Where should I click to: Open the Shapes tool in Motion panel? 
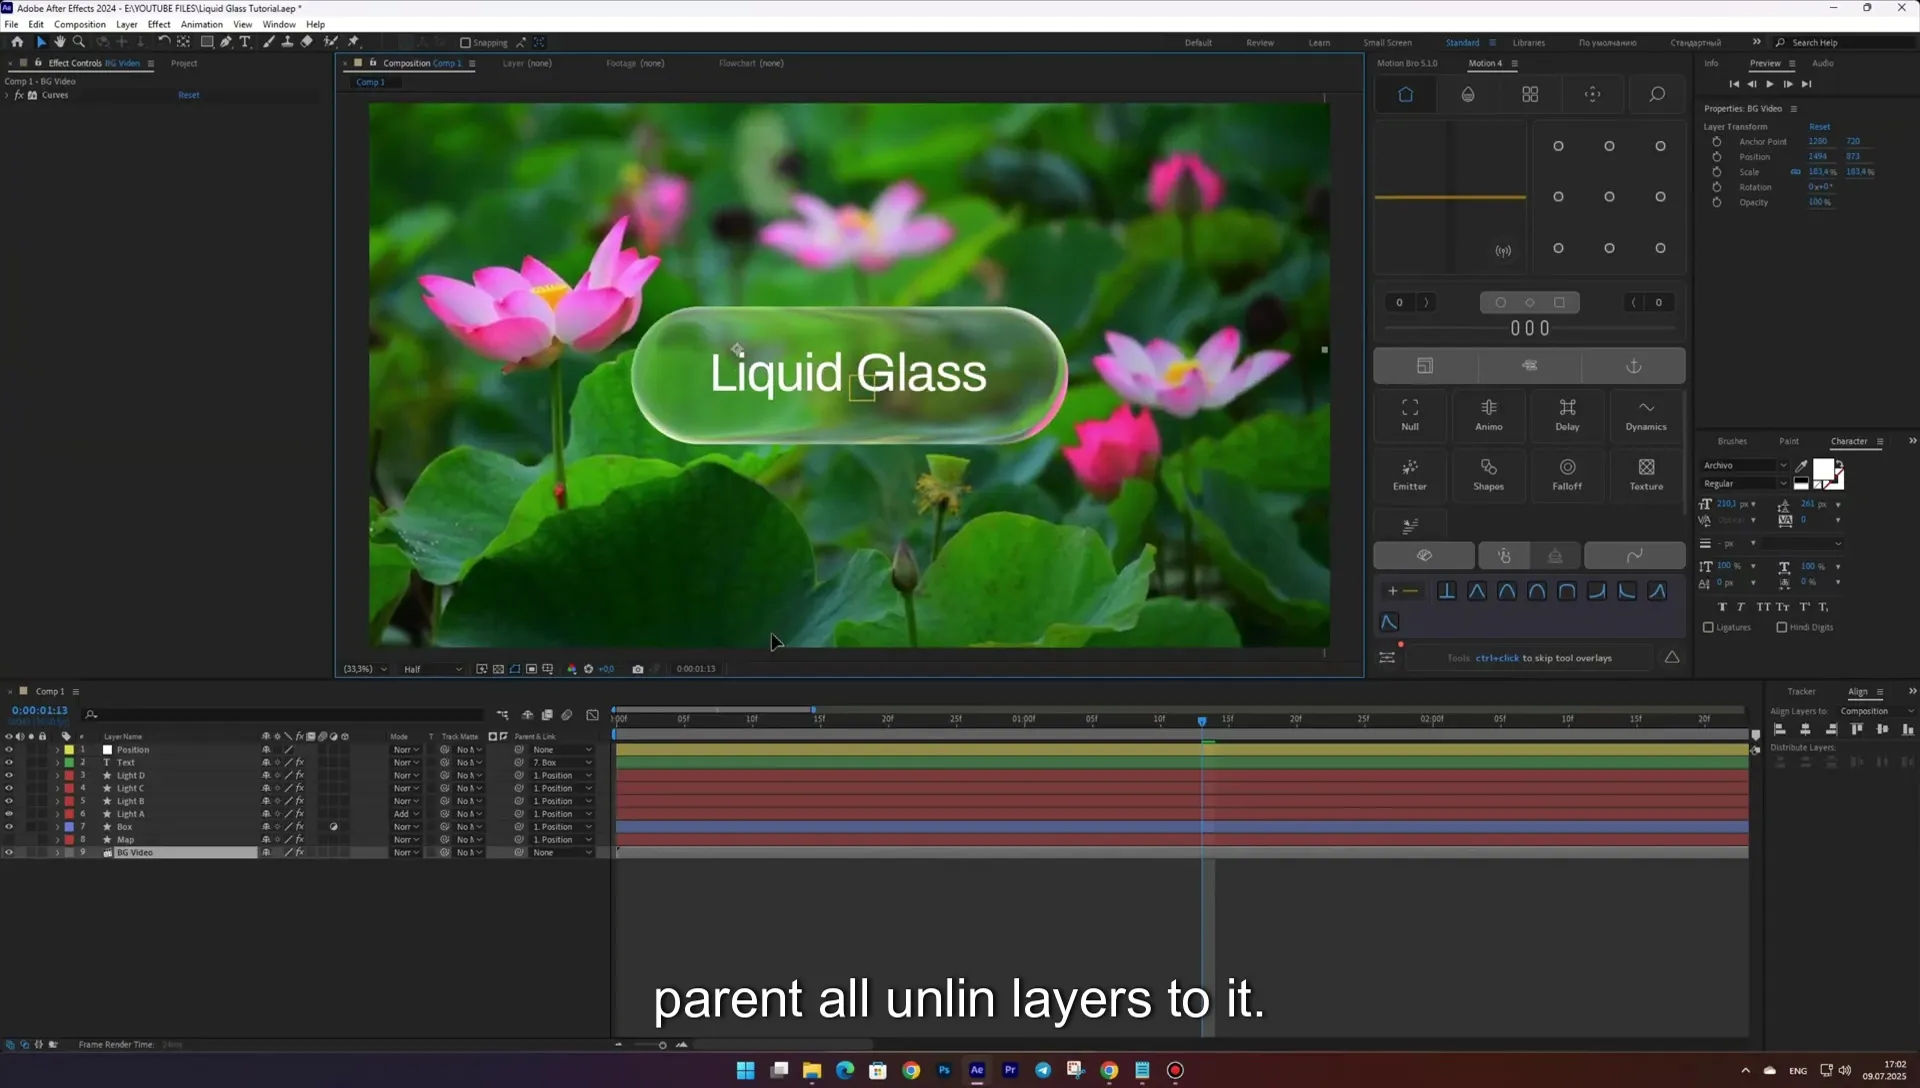[x=1488, y=475]
